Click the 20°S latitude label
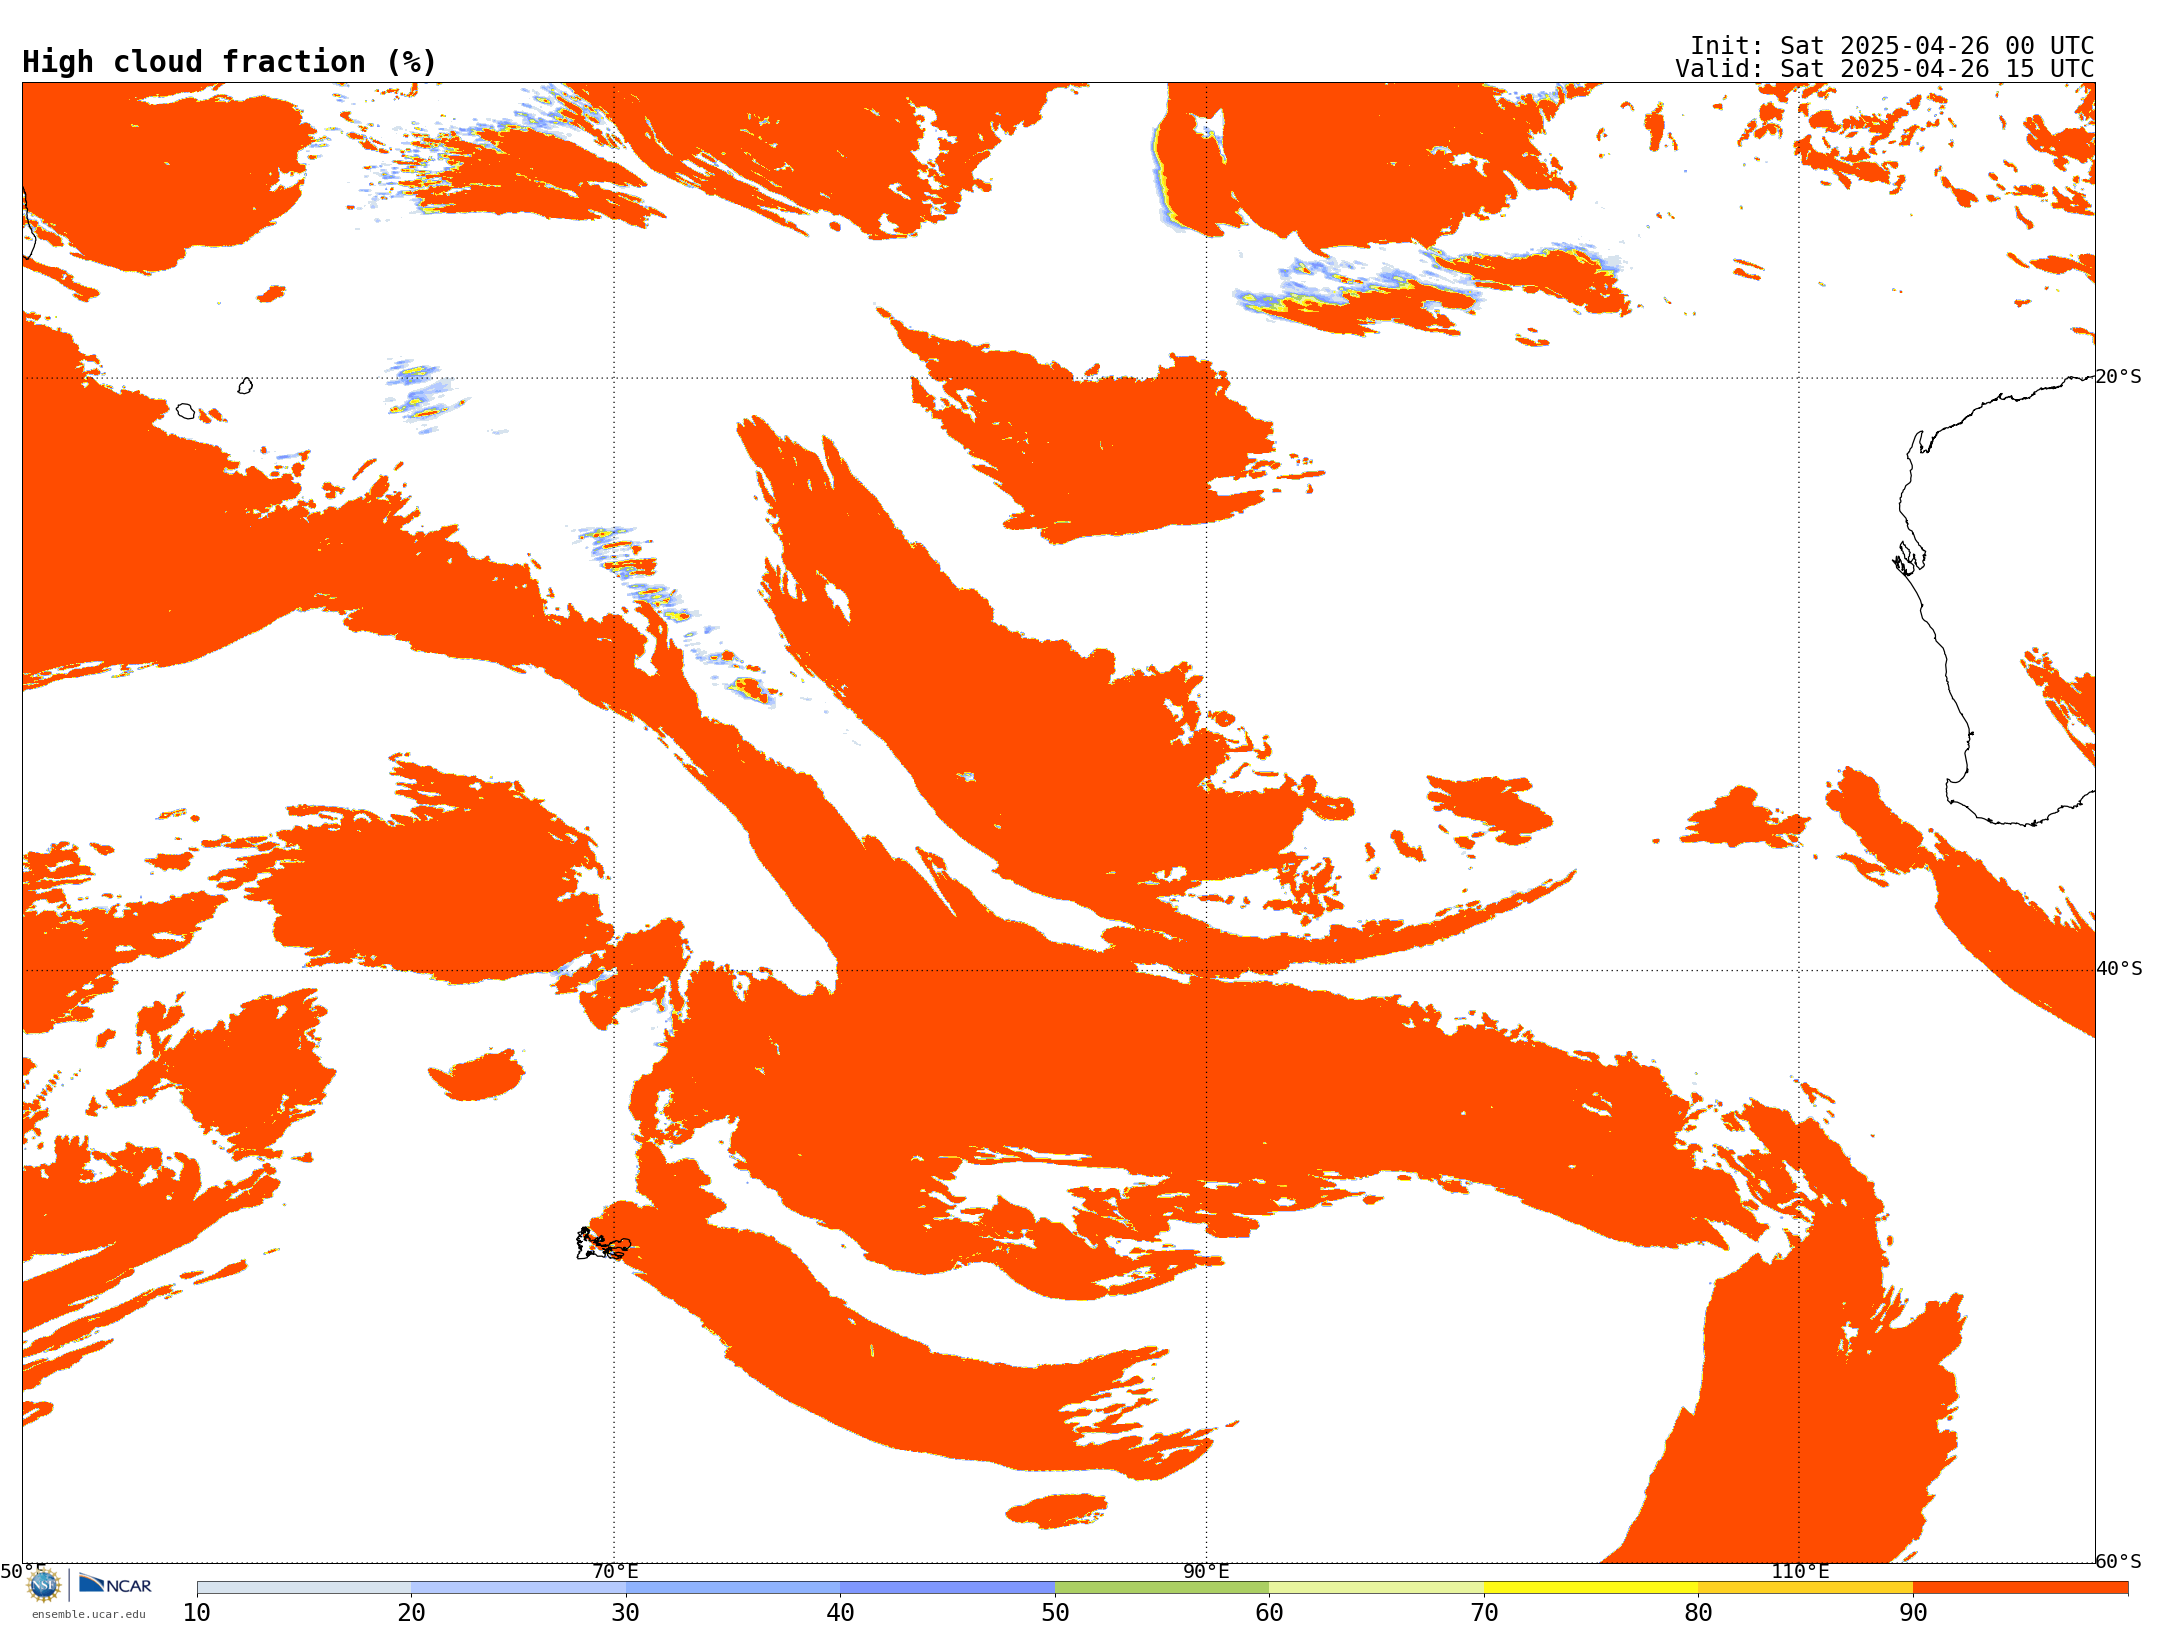Screen dimensions: 2160x1626 (x=2119, y=377)
